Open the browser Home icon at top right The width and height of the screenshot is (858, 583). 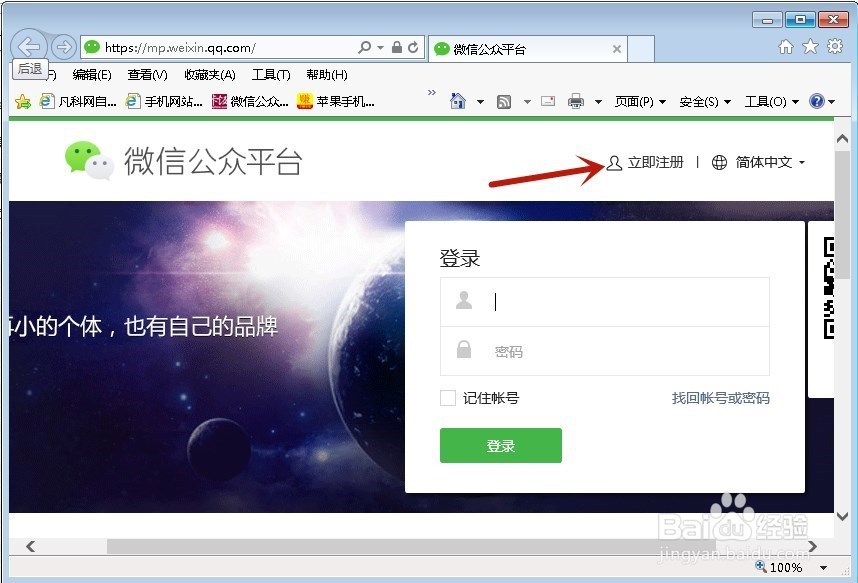coord(786,47)
